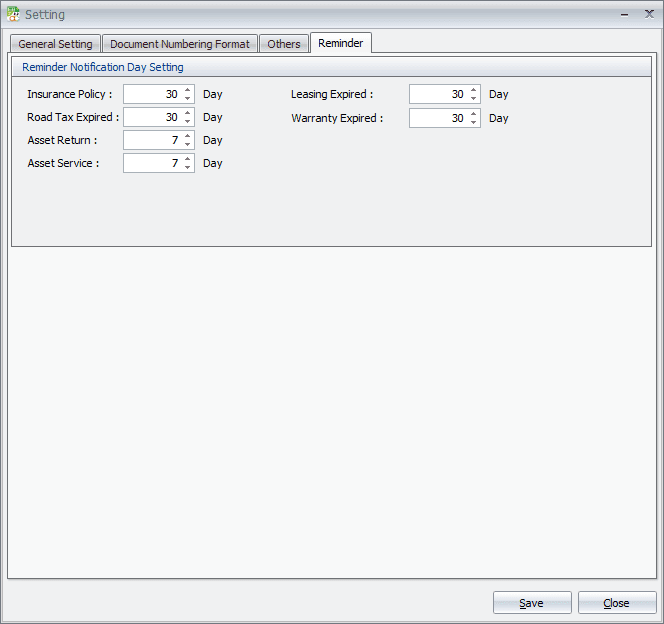Switch to the General Setting tab
The width and height of the screenshot is (664, 624).
[x=55, y=44]
